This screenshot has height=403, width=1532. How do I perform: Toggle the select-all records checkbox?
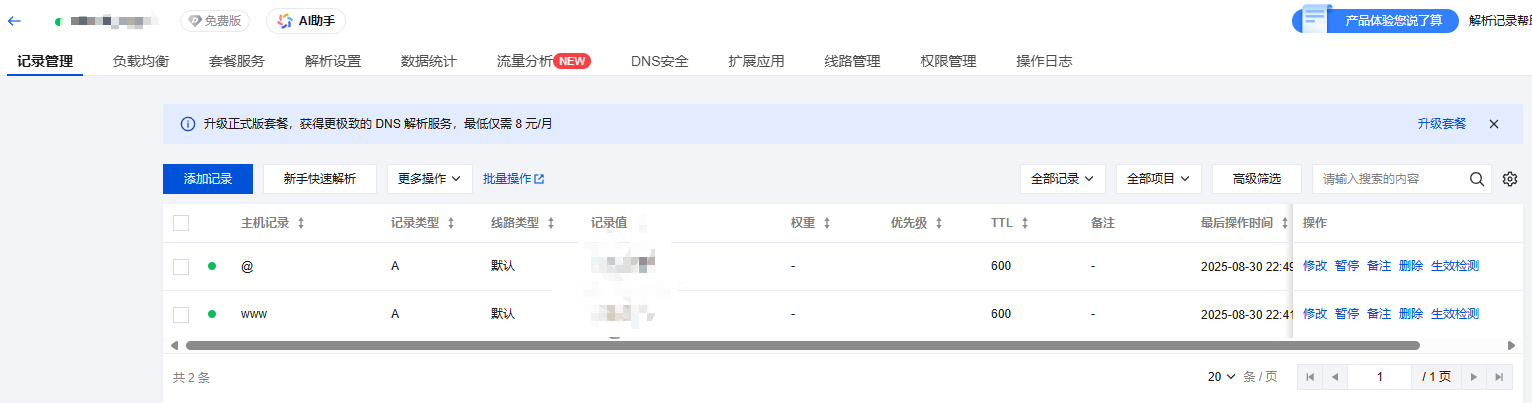pos(181,223)
